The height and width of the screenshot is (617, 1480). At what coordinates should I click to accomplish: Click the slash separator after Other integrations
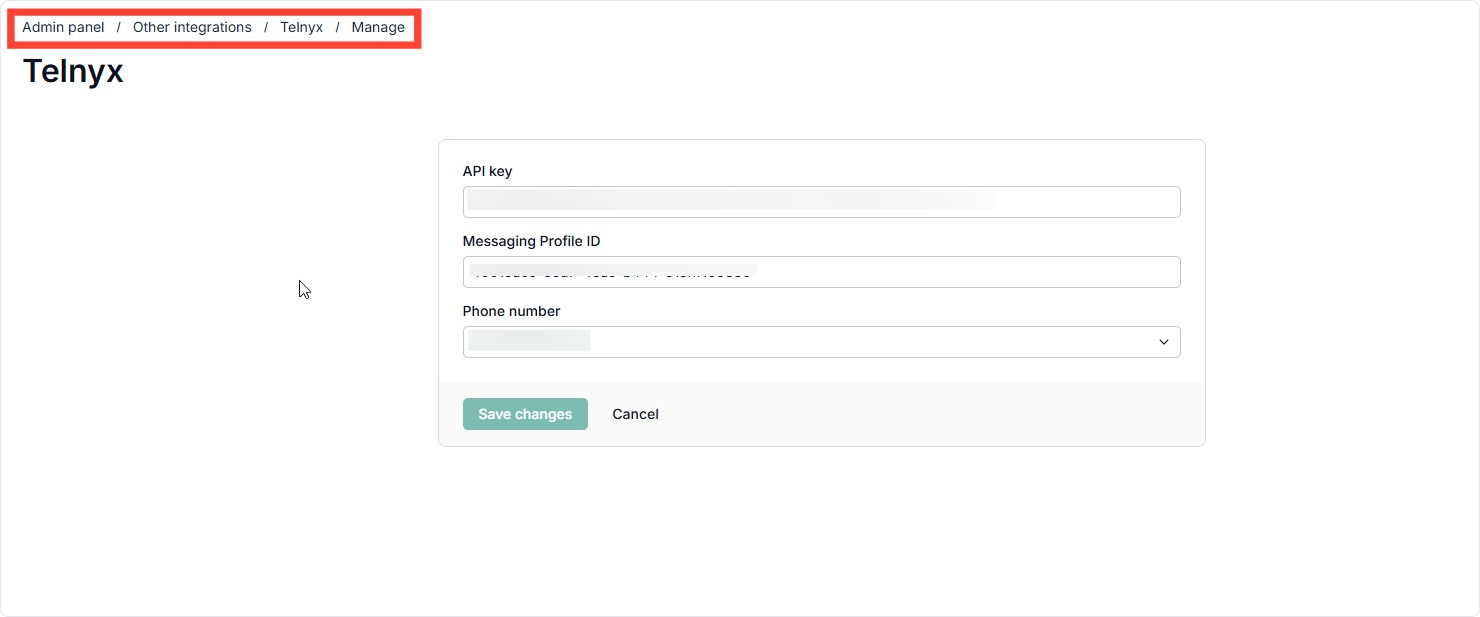pyautogui.click(x=266, y=27)
